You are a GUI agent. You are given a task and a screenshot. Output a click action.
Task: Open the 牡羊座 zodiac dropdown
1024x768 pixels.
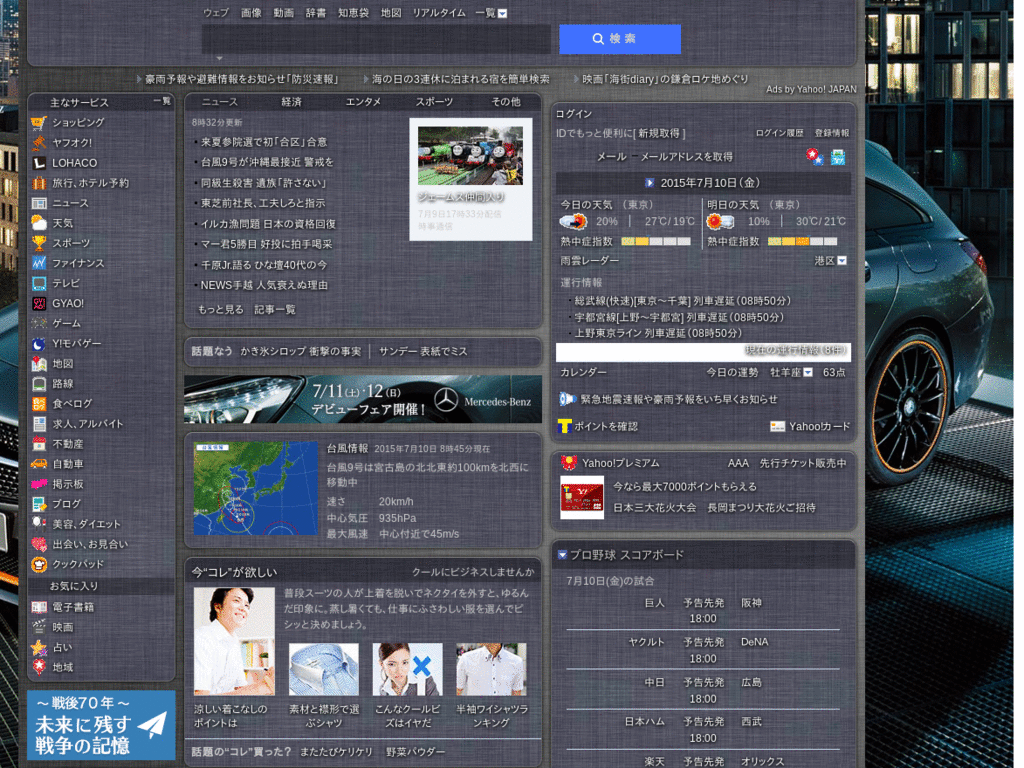[x=808, y=372]
